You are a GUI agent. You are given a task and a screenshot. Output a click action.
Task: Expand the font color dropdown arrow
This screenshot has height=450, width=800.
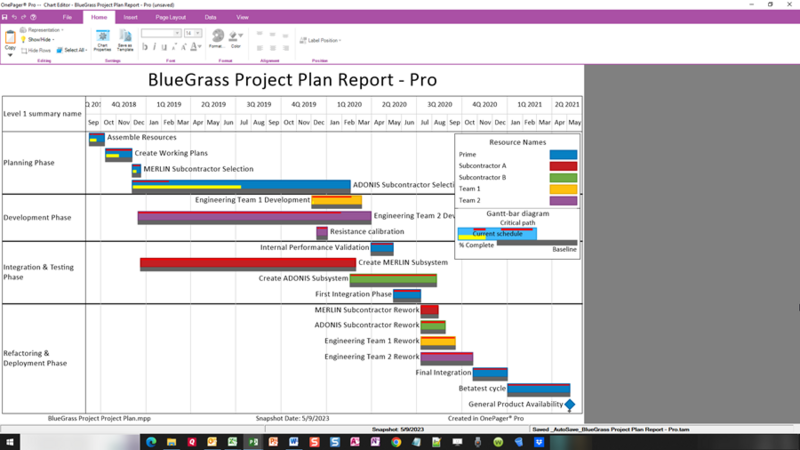tap(199, 47)
